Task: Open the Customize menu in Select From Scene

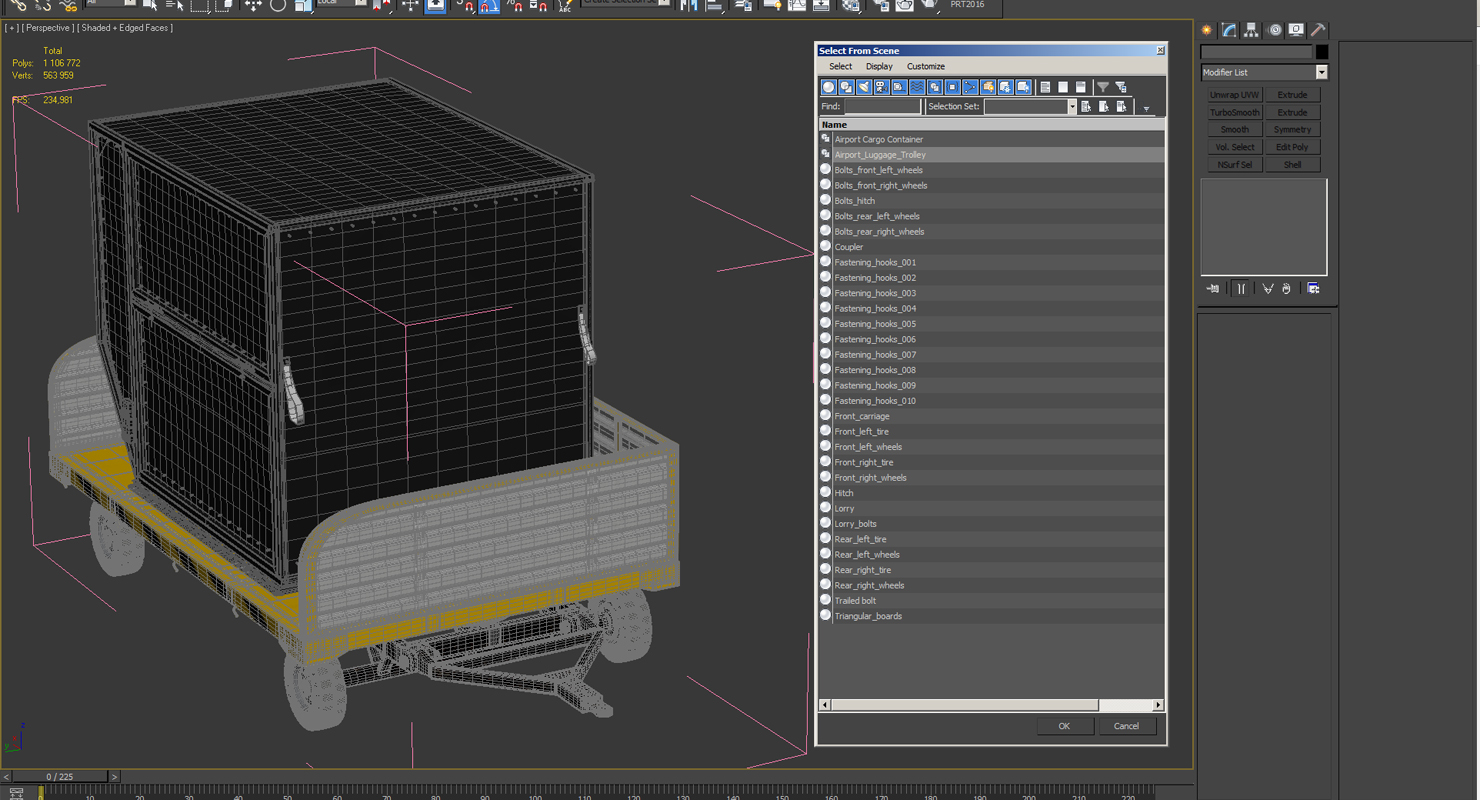Action: (x=926, y=66)
